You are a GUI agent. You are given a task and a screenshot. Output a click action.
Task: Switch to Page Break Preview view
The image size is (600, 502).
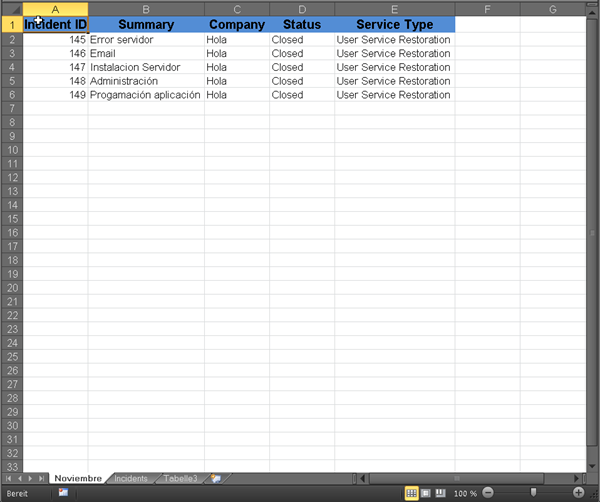click(439, 493)
